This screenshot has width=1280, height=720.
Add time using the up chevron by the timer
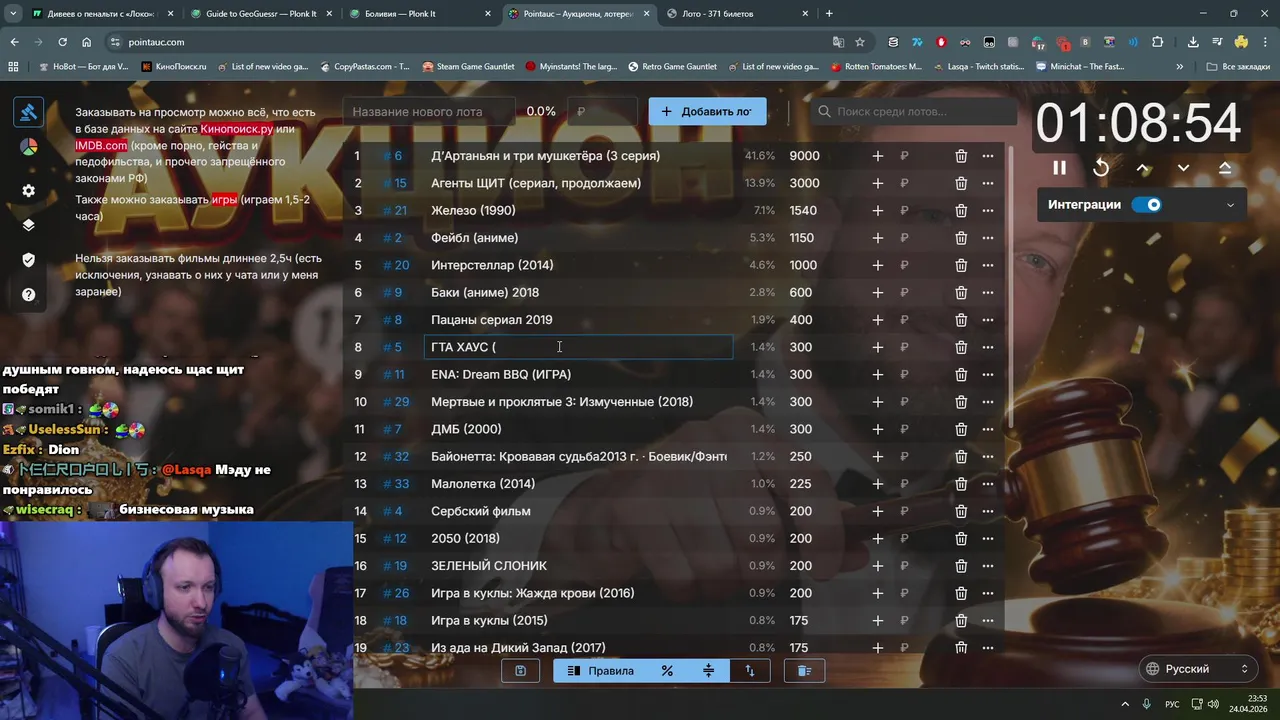(x=1143, y=168)
